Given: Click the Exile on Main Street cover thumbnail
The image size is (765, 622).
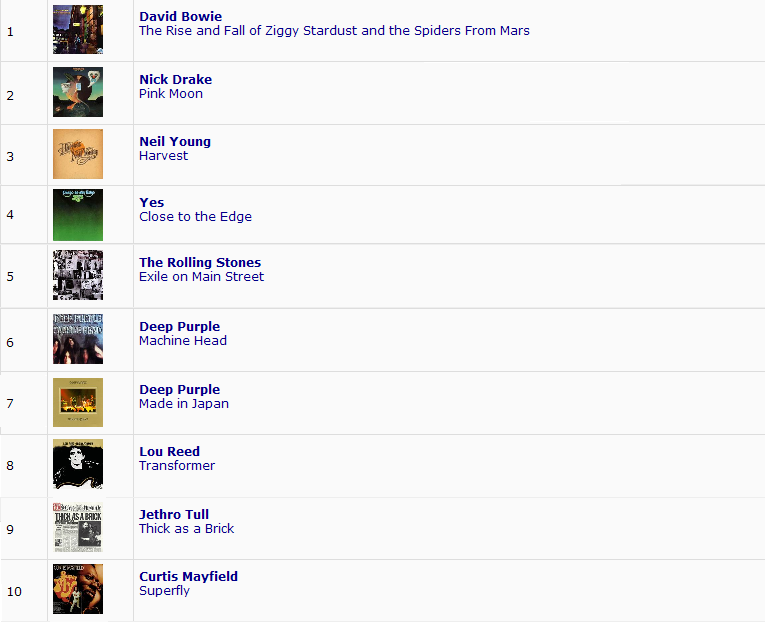Looking at the screenshot, I should click(x=78, y=275).
